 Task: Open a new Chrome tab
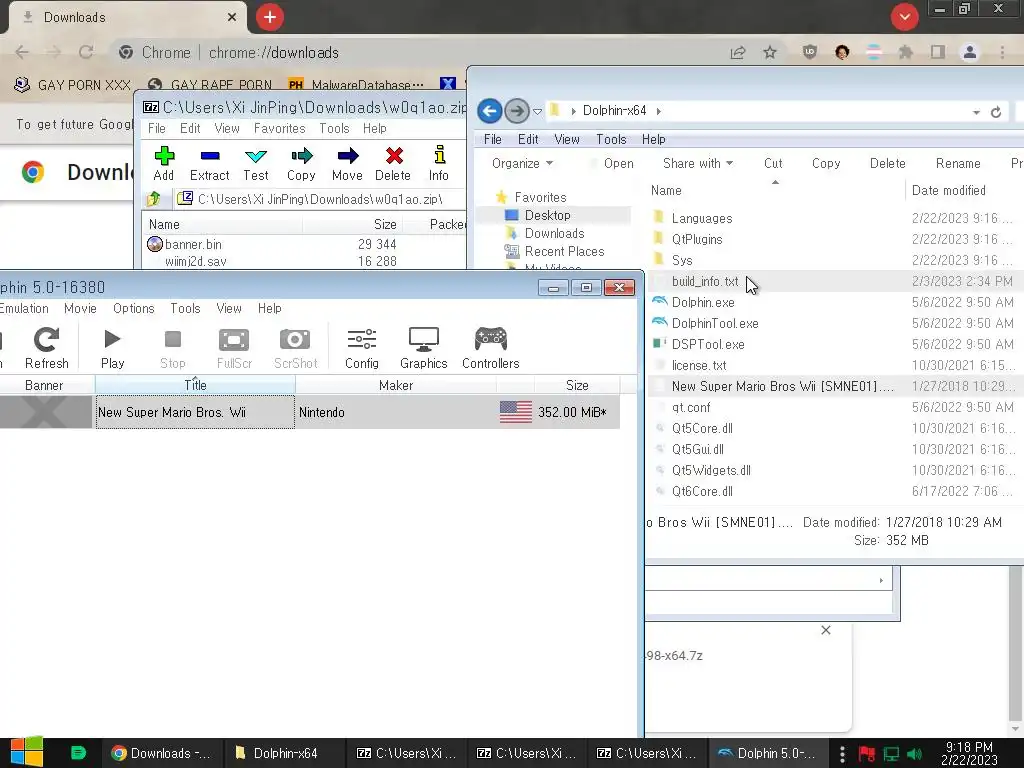click(x=270, y=17)
